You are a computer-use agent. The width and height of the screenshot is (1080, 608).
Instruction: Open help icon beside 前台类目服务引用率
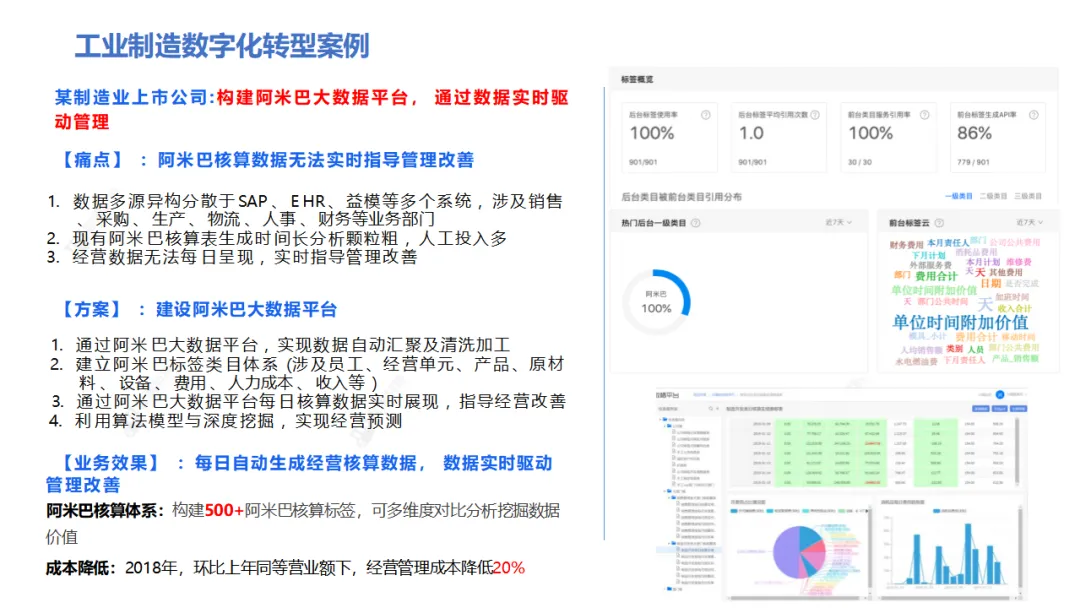pos(924,115)
